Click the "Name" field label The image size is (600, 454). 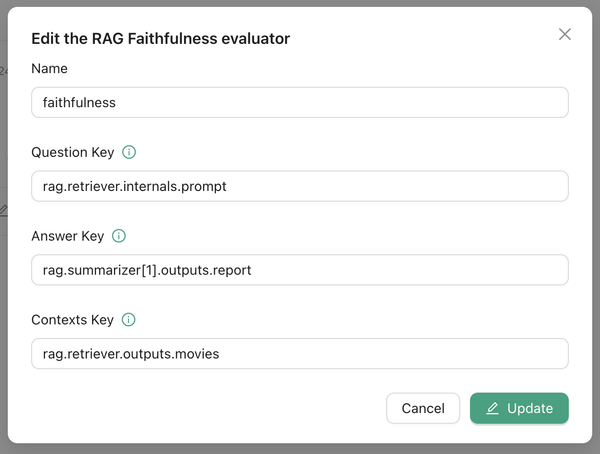tap(50, 69)
